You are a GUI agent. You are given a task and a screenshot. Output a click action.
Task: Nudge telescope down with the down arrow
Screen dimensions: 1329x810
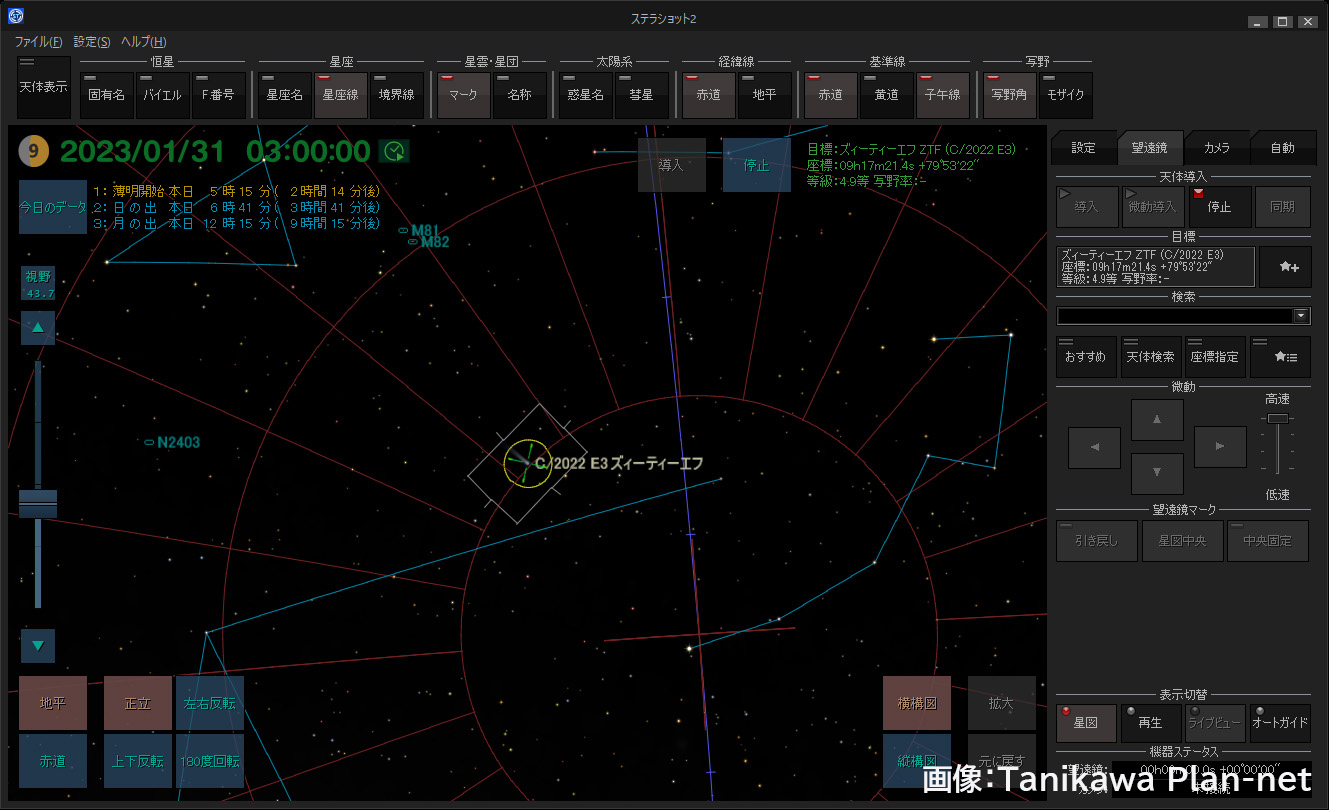pyautogui.click(x=1157, y=474)
